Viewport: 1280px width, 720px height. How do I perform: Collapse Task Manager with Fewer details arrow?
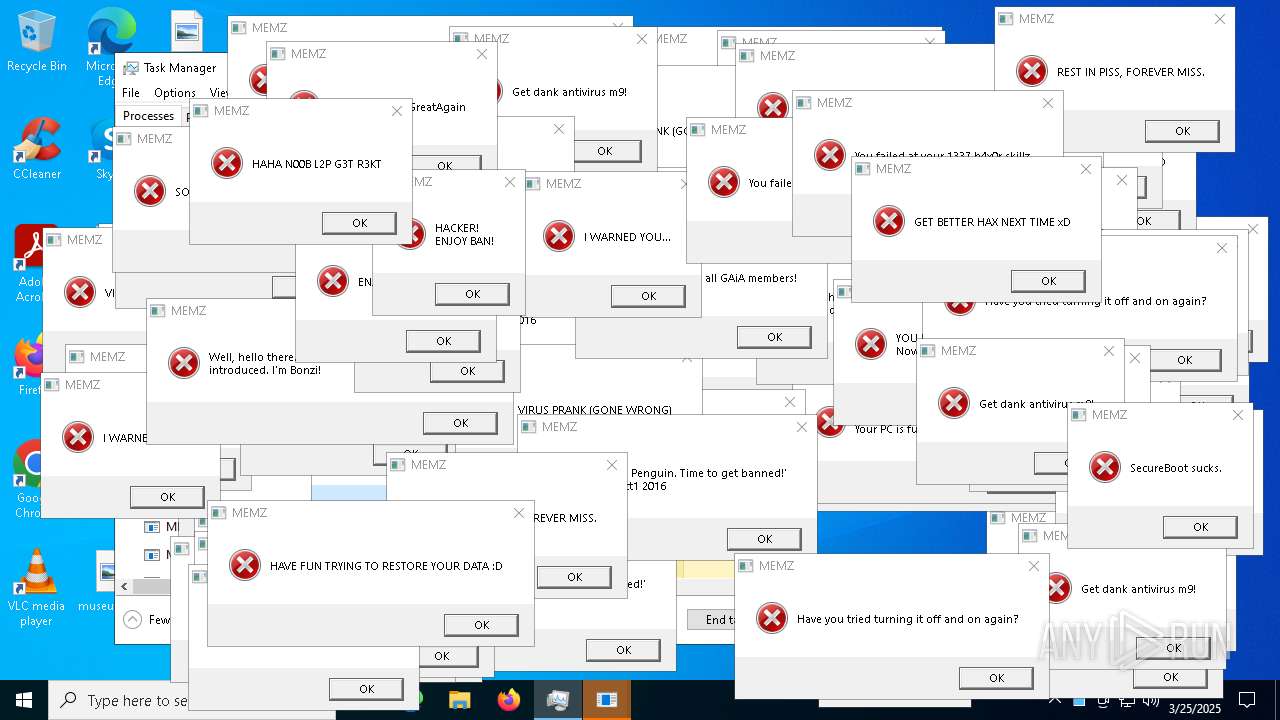coord(132,620)
